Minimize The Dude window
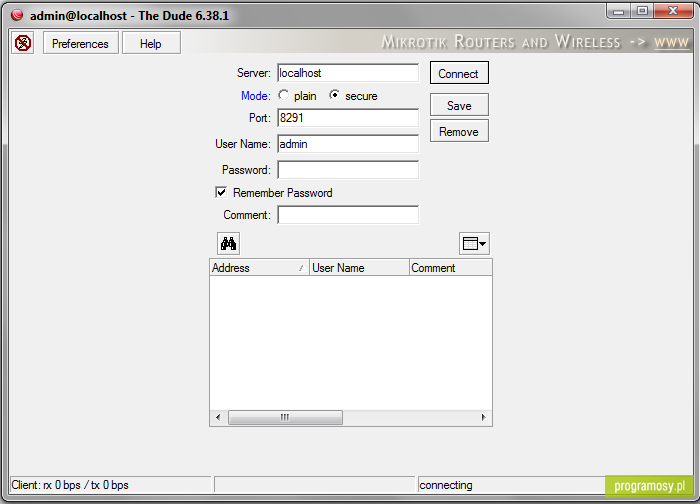 tap(619, 11)
